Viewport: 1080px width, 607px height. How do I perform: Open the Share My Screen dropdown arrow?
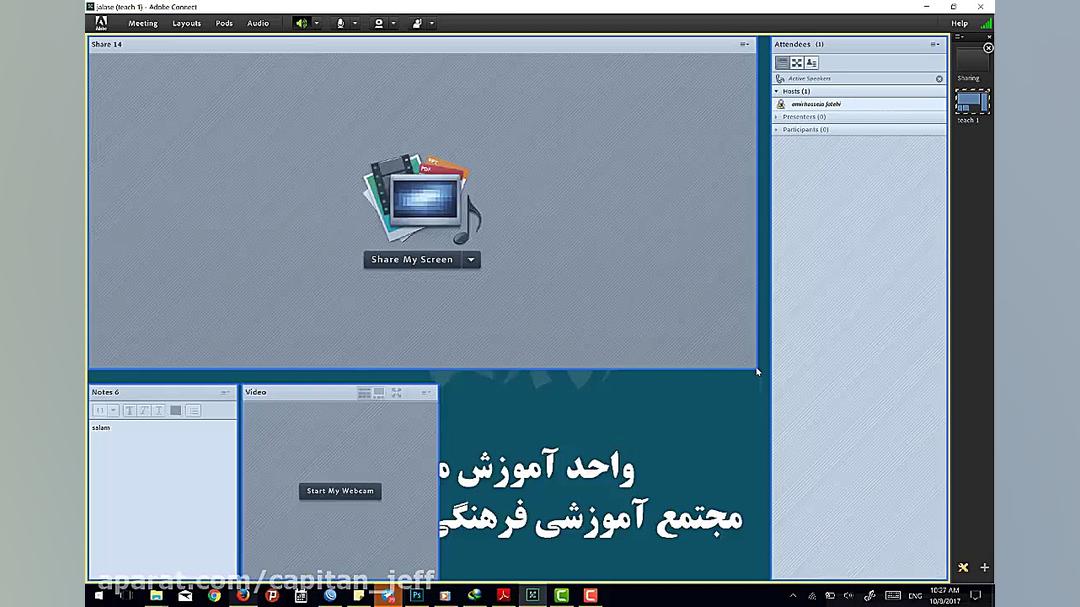[x=470, y=259]
